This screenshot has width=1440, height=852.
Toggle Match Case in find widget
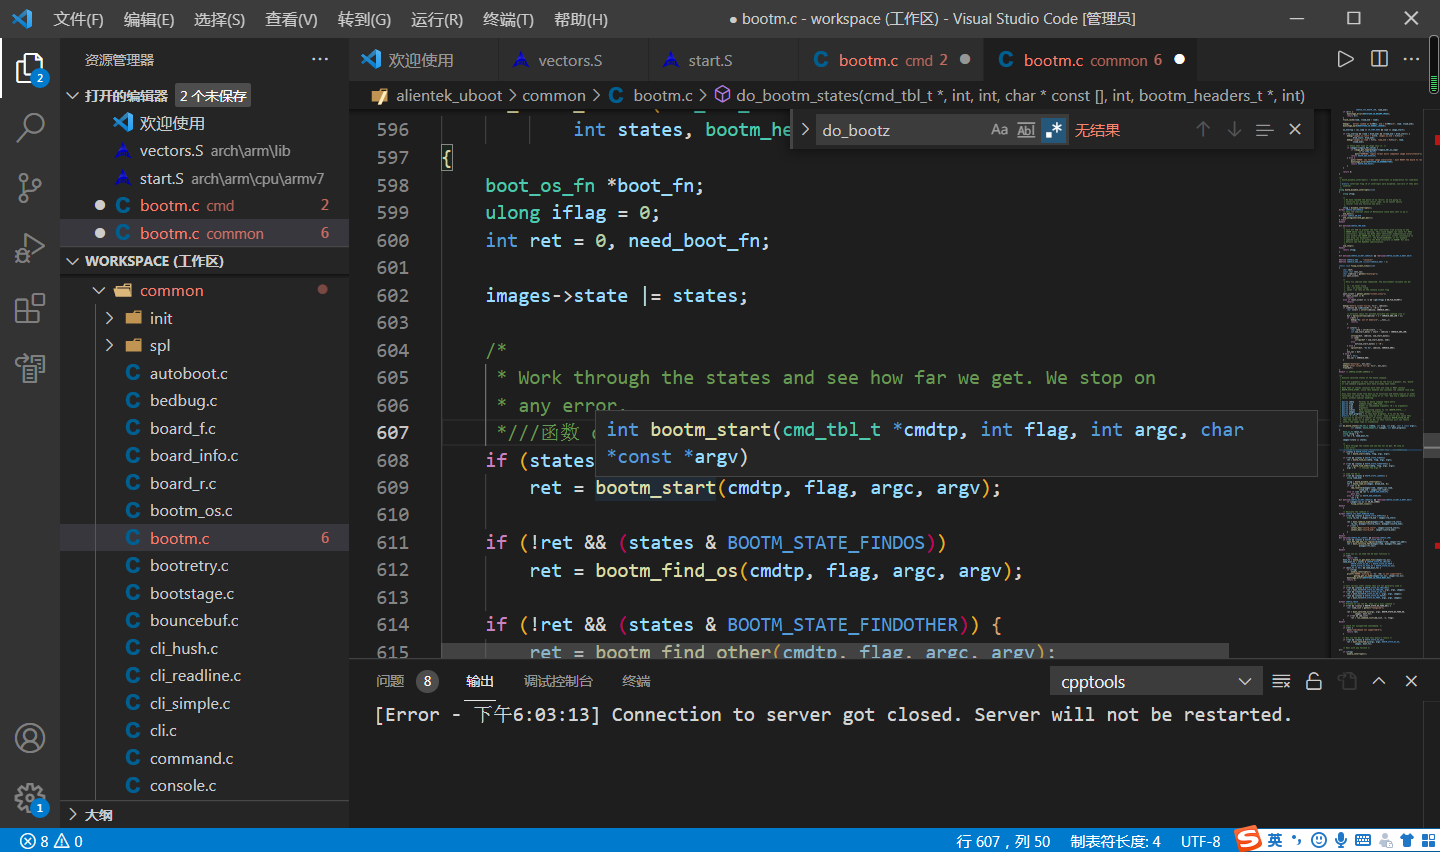999,130
